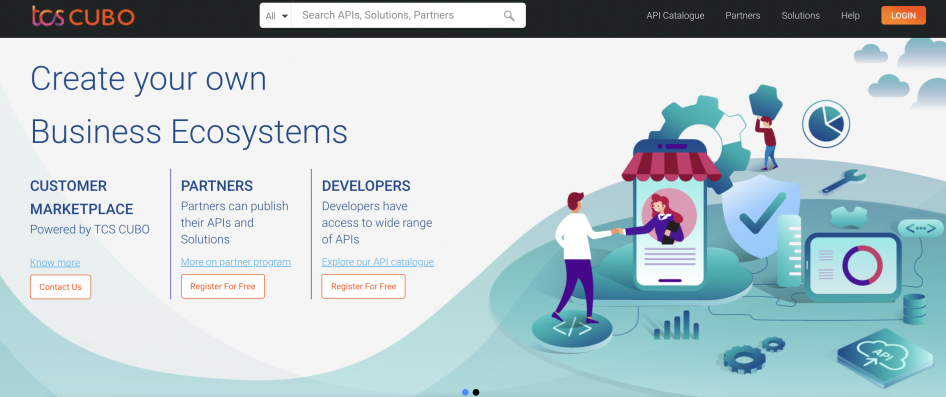The width and height of the screenshot is (946, 397).
Task: Click Register For Free under Partners
Action: [223, 286]
